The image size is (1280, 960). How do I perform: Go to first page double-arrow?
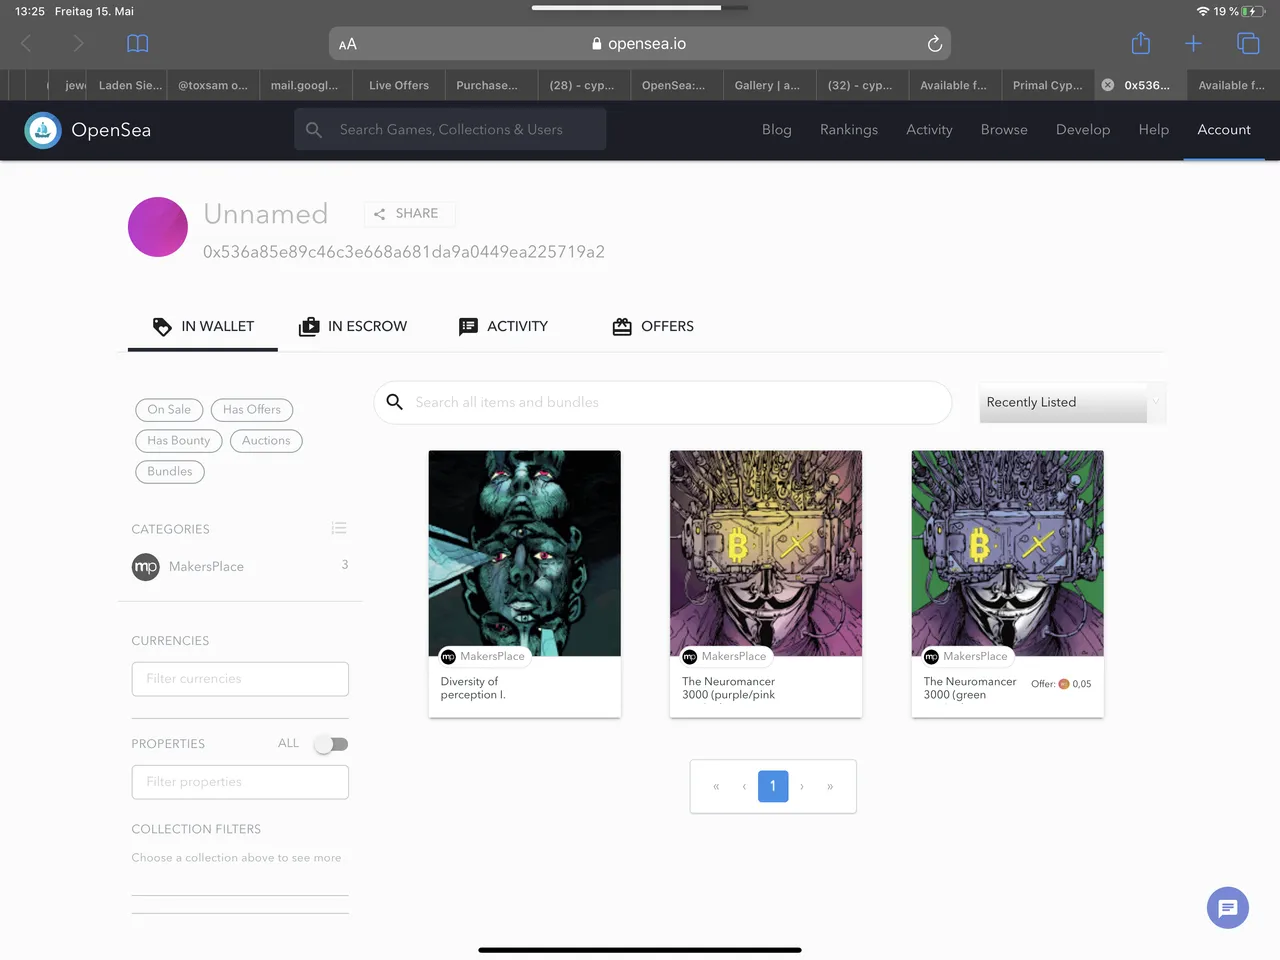(x=716, y=787)
